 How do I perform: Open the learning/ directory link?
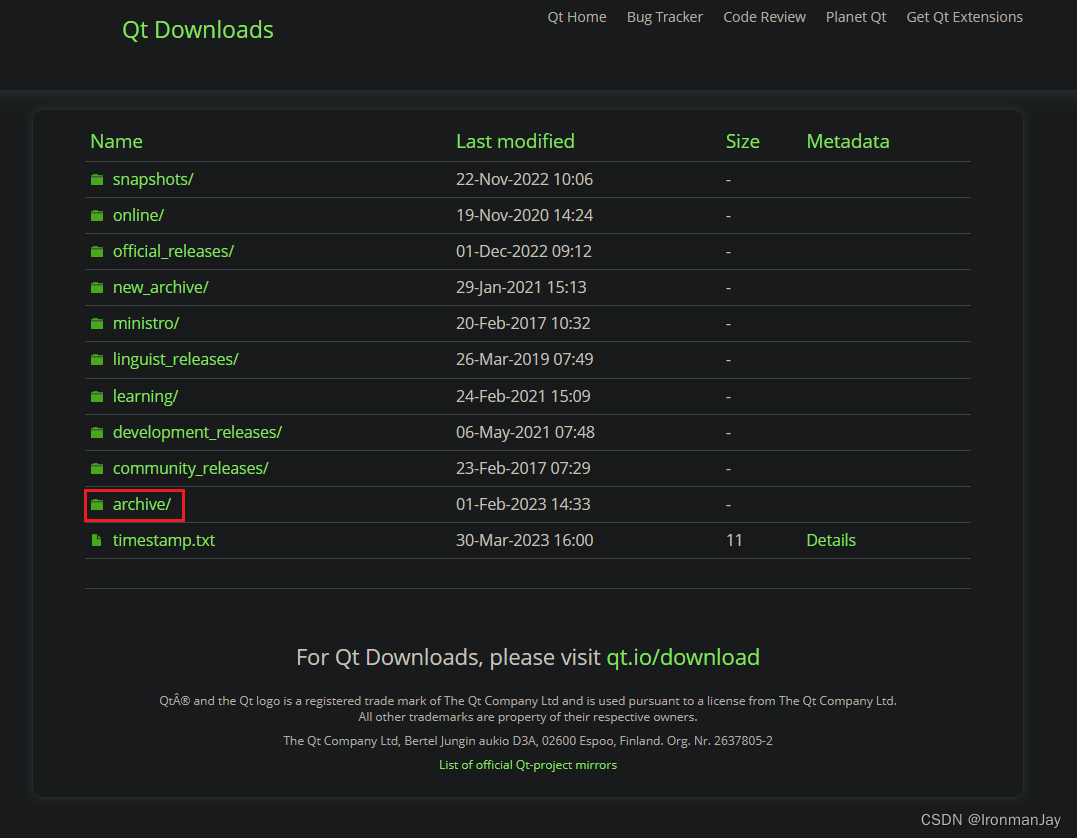[146, 396]
